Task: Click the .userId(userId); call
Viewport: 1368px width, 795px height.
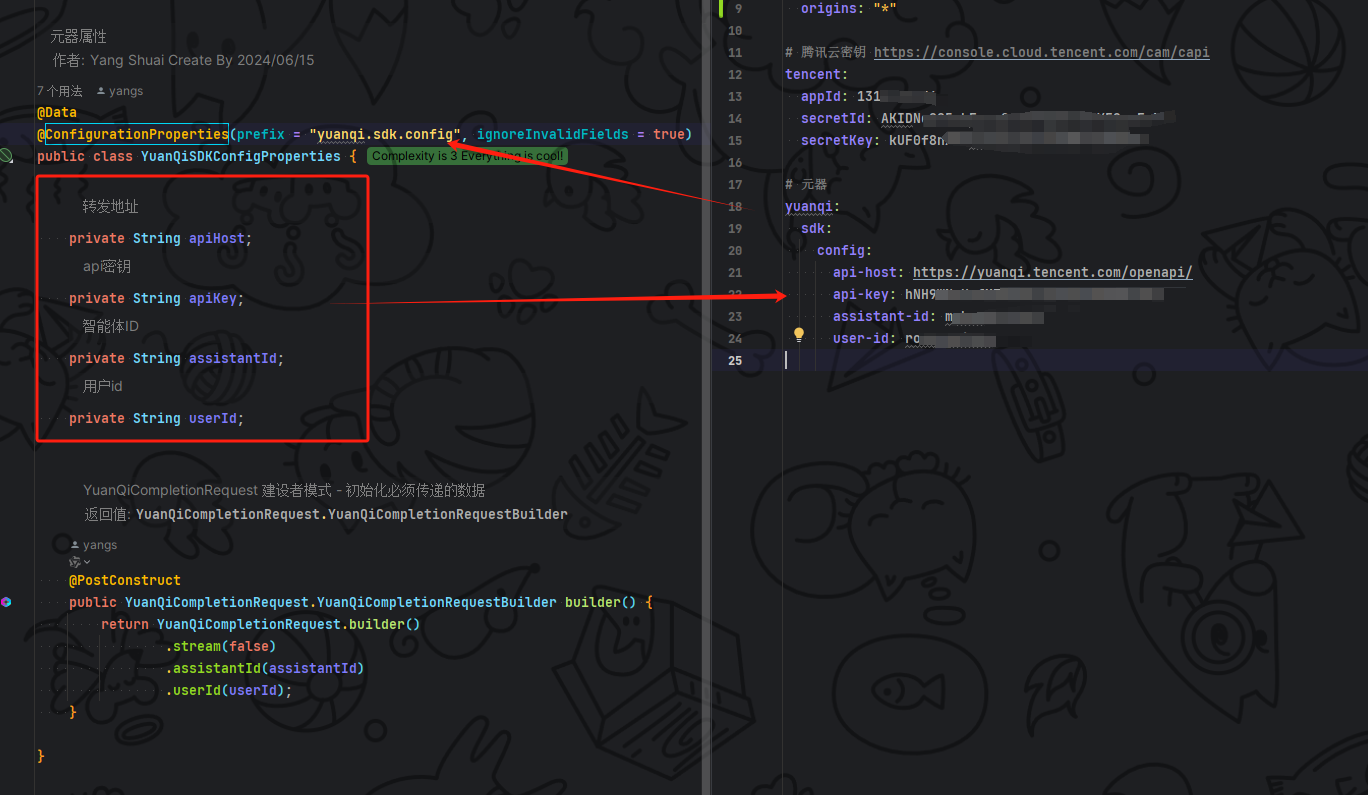Action: 229,690
